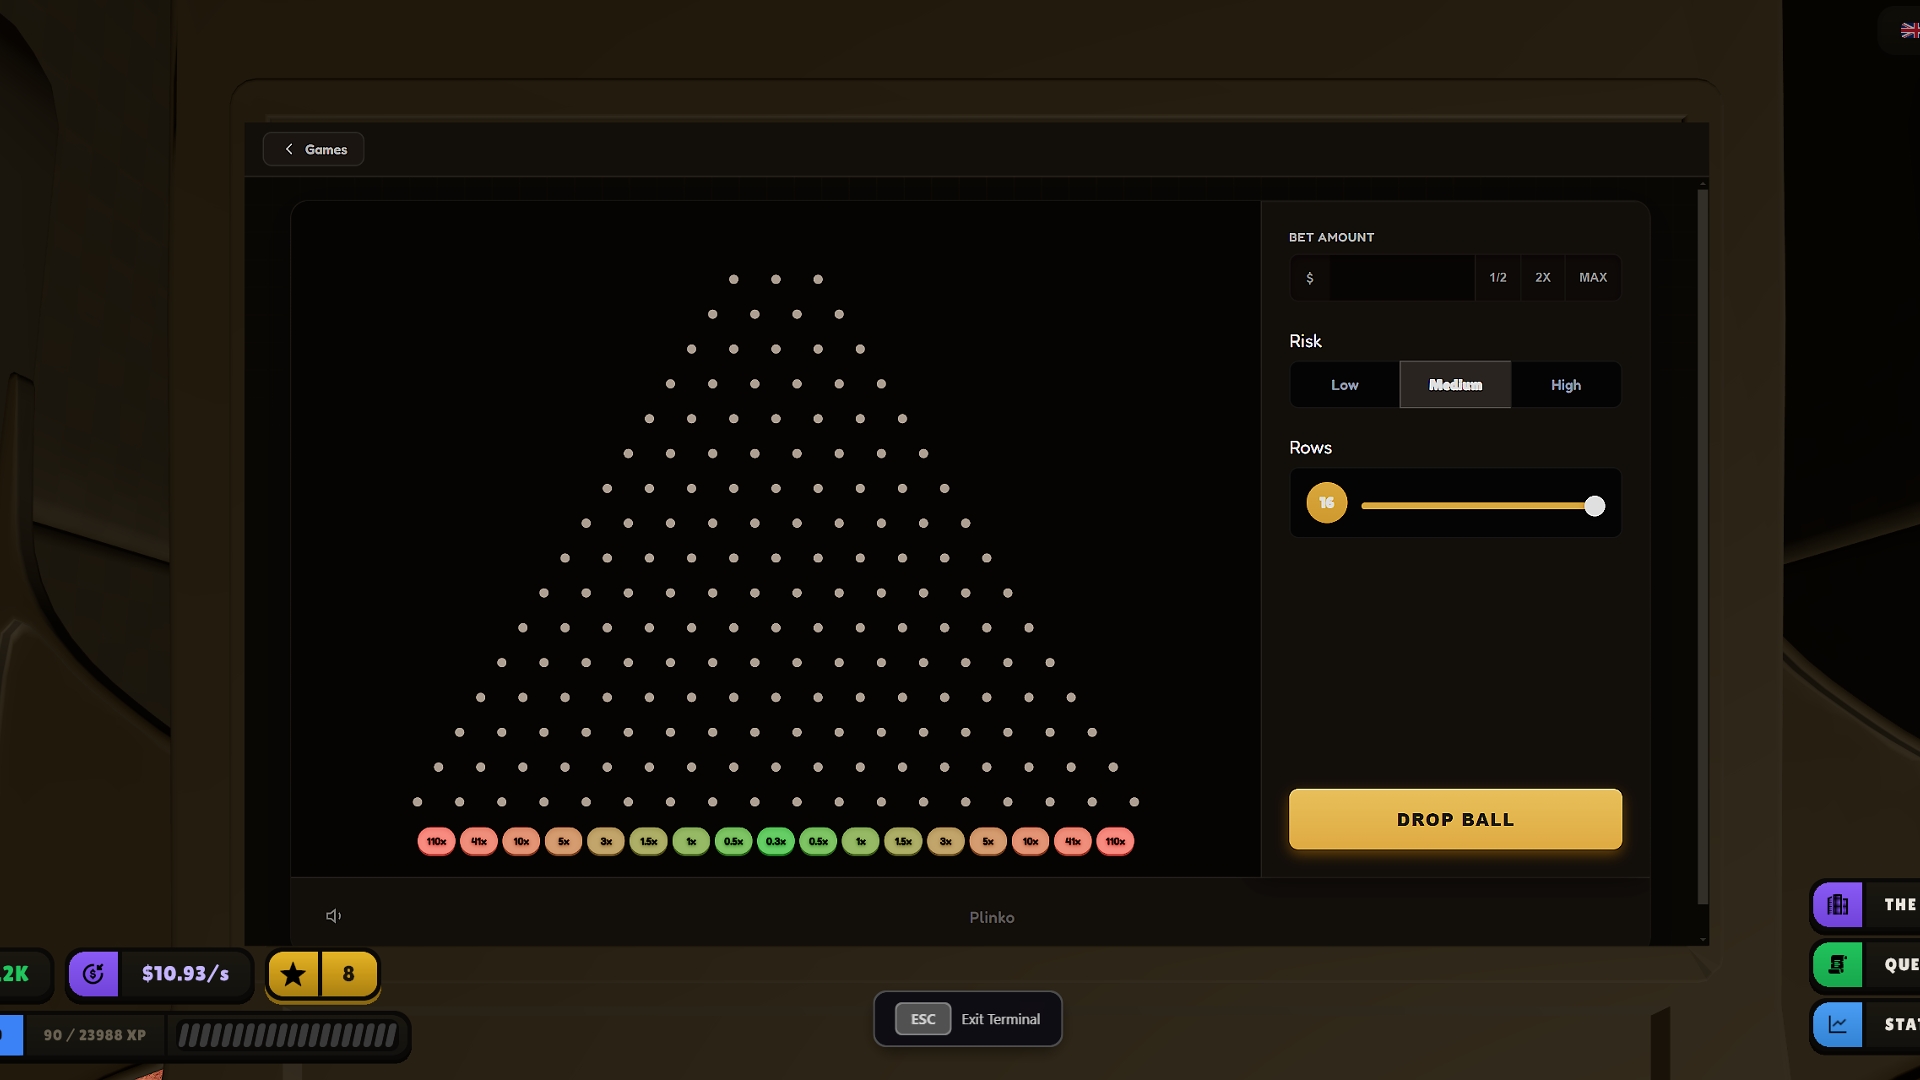Open the green quests icon panel
Screen dimensions: 1920x1080
click(1838, 965)
